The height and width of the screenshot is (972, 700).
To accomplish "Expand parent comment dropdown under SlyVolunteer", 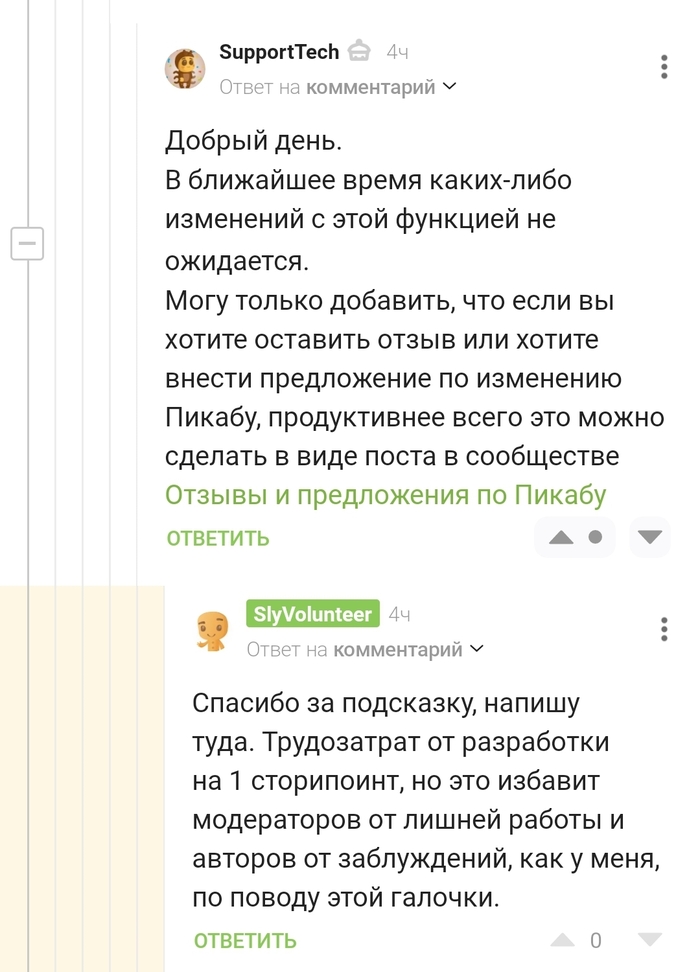I will (476, 649).
